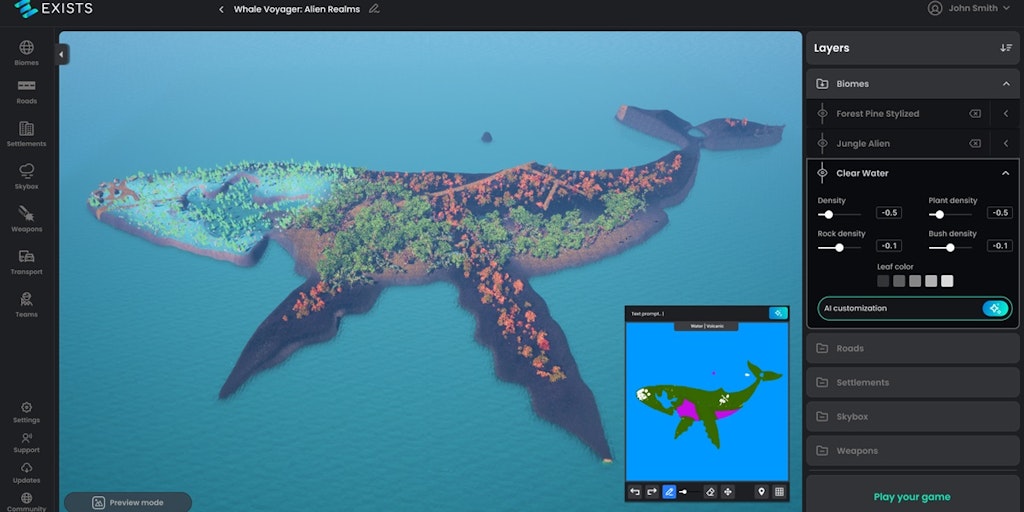
Task: Open Community from the sidebar
Action: coord(26,502)
